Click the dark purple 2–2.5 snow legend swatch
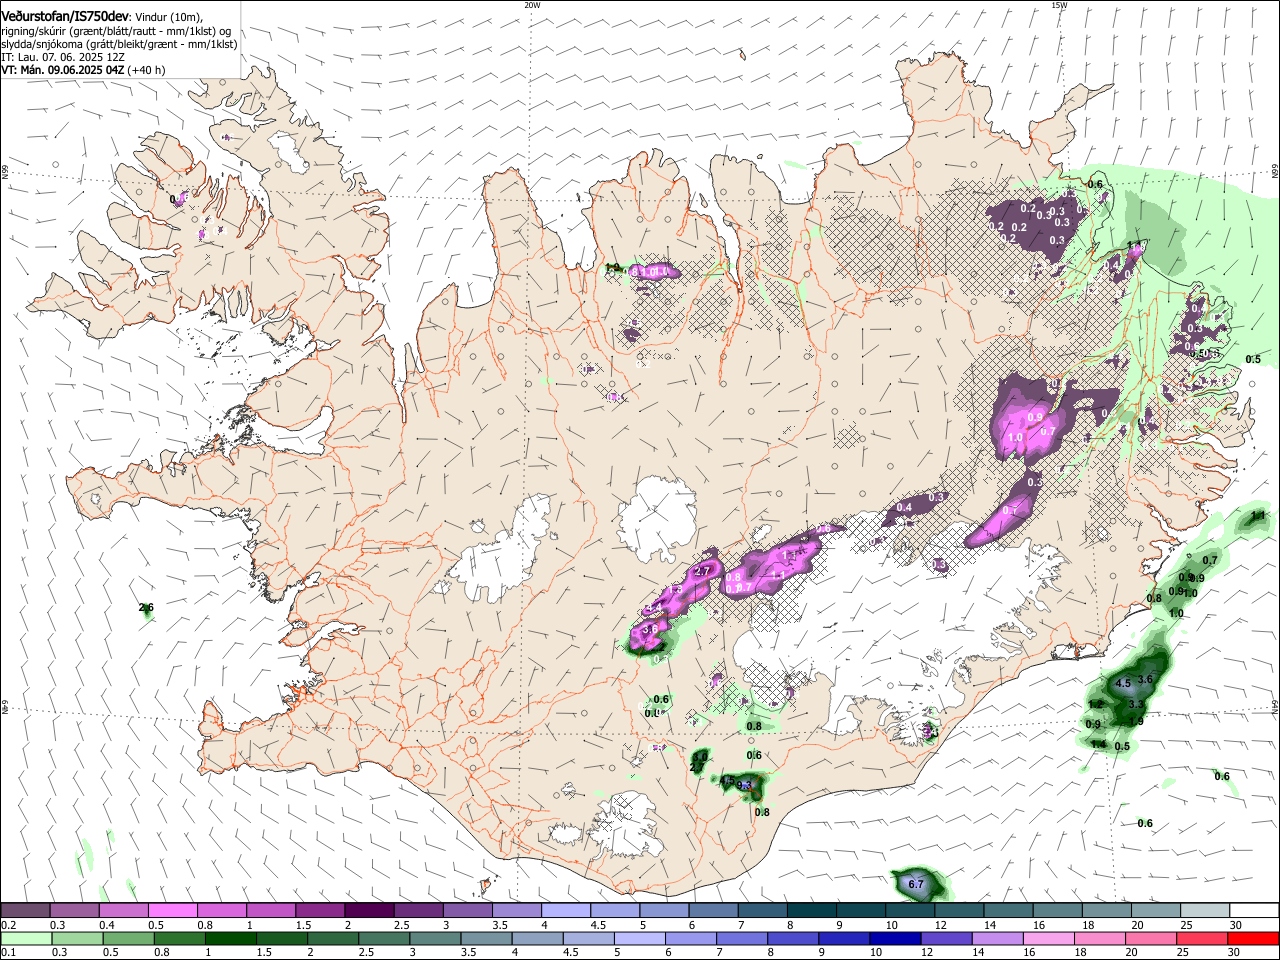This screenshot has height=960, width=1280. coord(369,910)
